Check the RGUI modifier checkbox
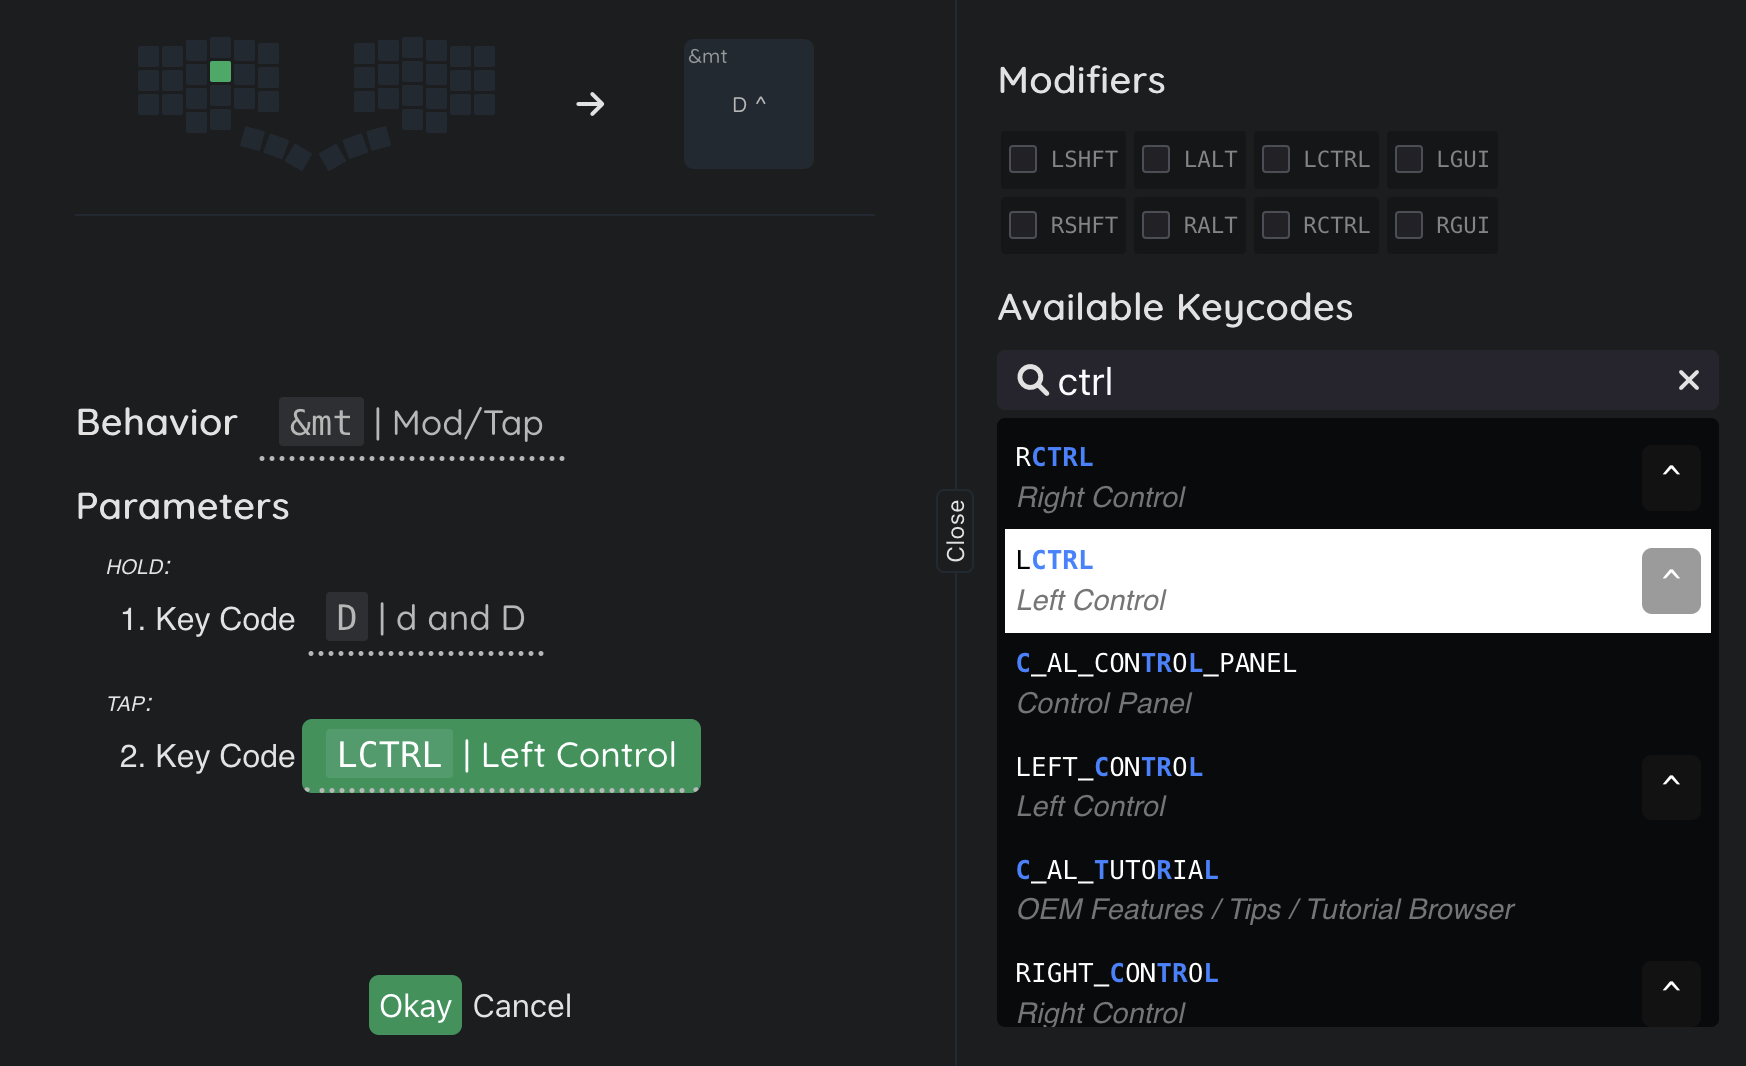The image size is (1746, 1066). tap(1409, 225)
